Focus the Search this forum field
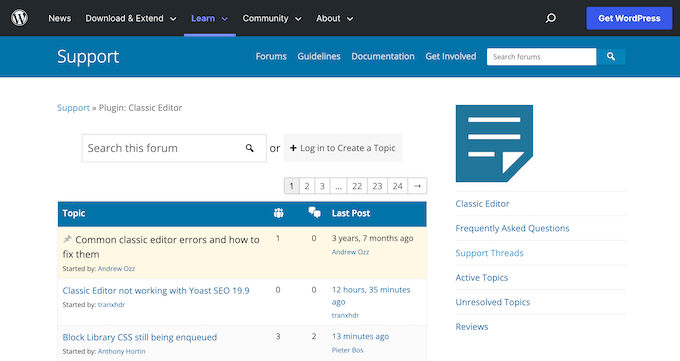Screen dimensions: 680x361 coord(174,148)
